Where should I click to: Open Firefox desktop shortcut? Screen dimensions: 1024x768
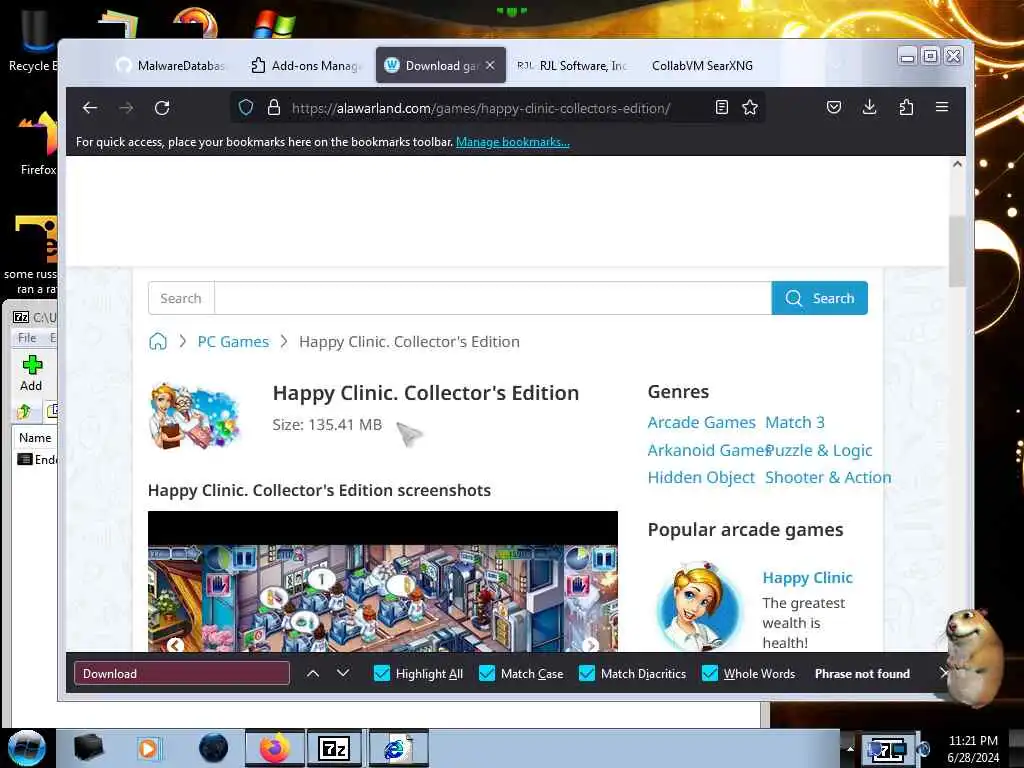(x=38, y=144)
